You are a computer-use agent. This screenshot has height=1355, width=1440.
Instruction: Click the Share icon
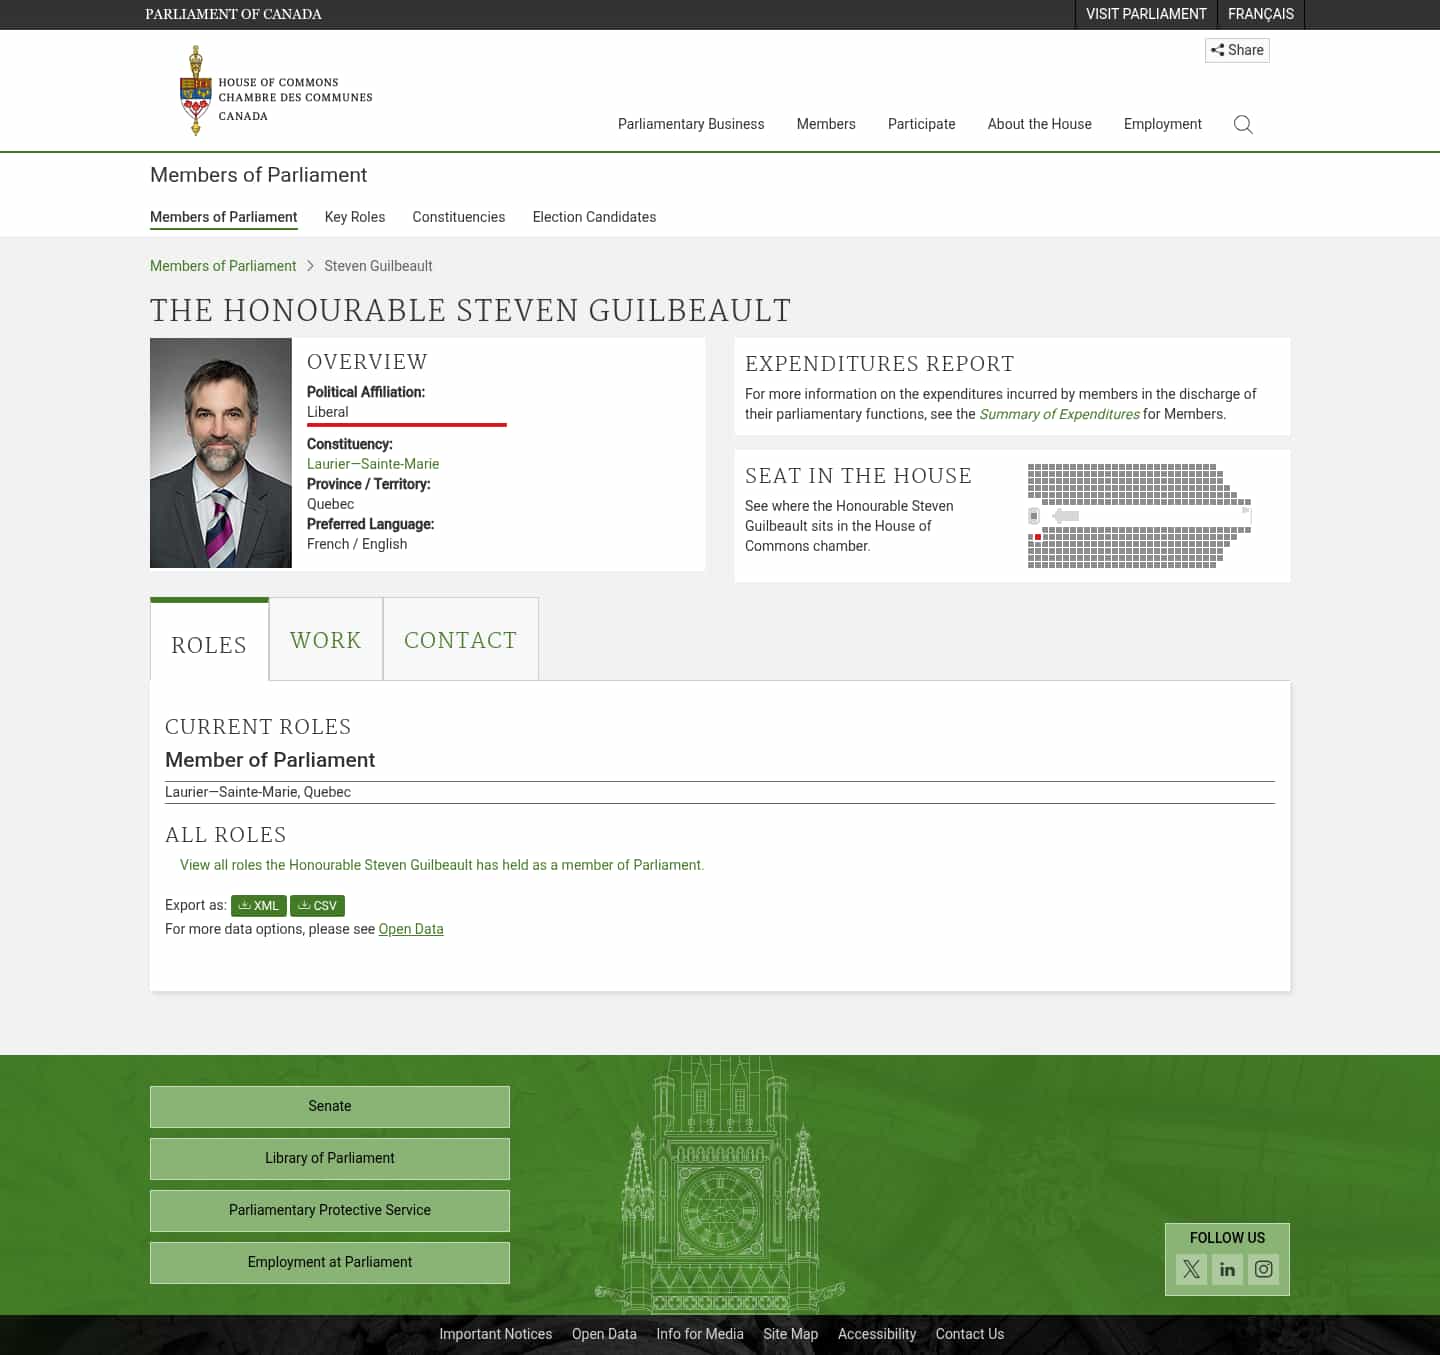point(1236,50)
